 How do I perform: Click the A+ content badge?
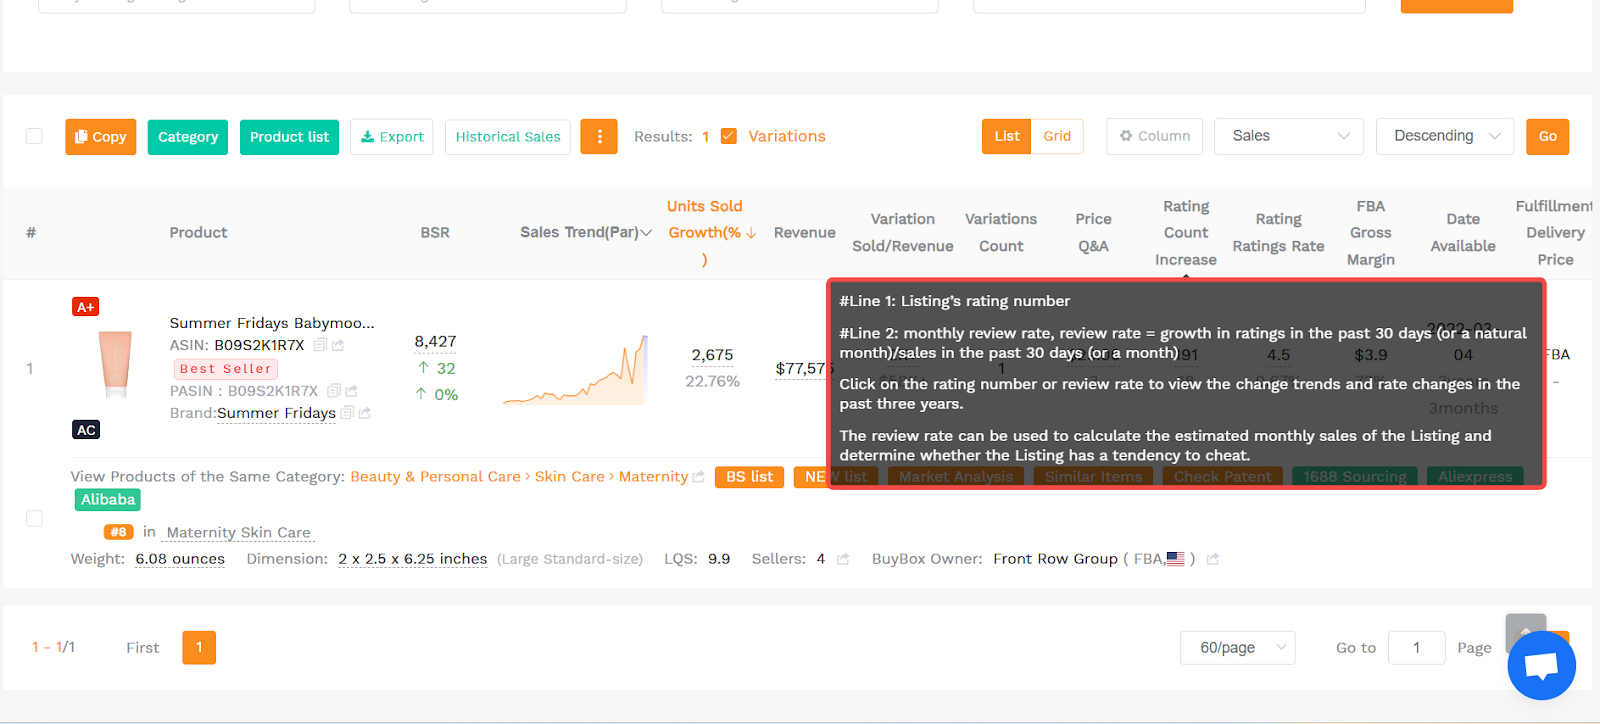click(86, 307)
